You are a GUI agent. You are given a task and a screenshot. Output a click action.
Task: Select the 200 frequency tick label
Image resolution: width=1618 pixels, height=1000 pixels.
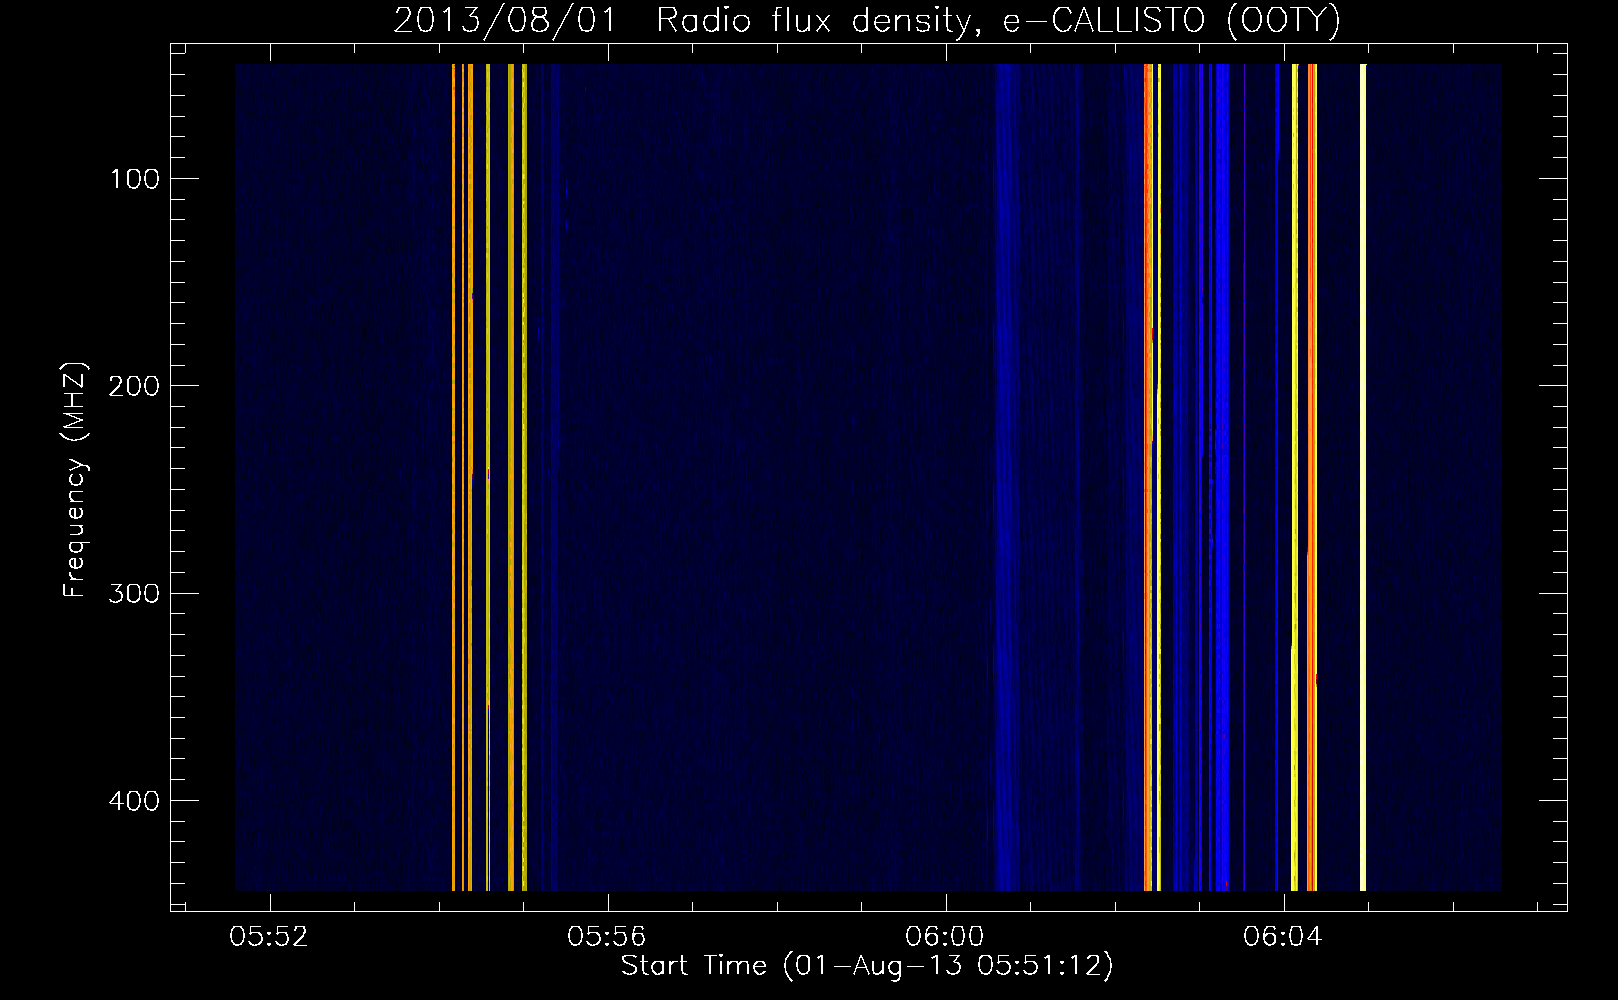(135, 386)
